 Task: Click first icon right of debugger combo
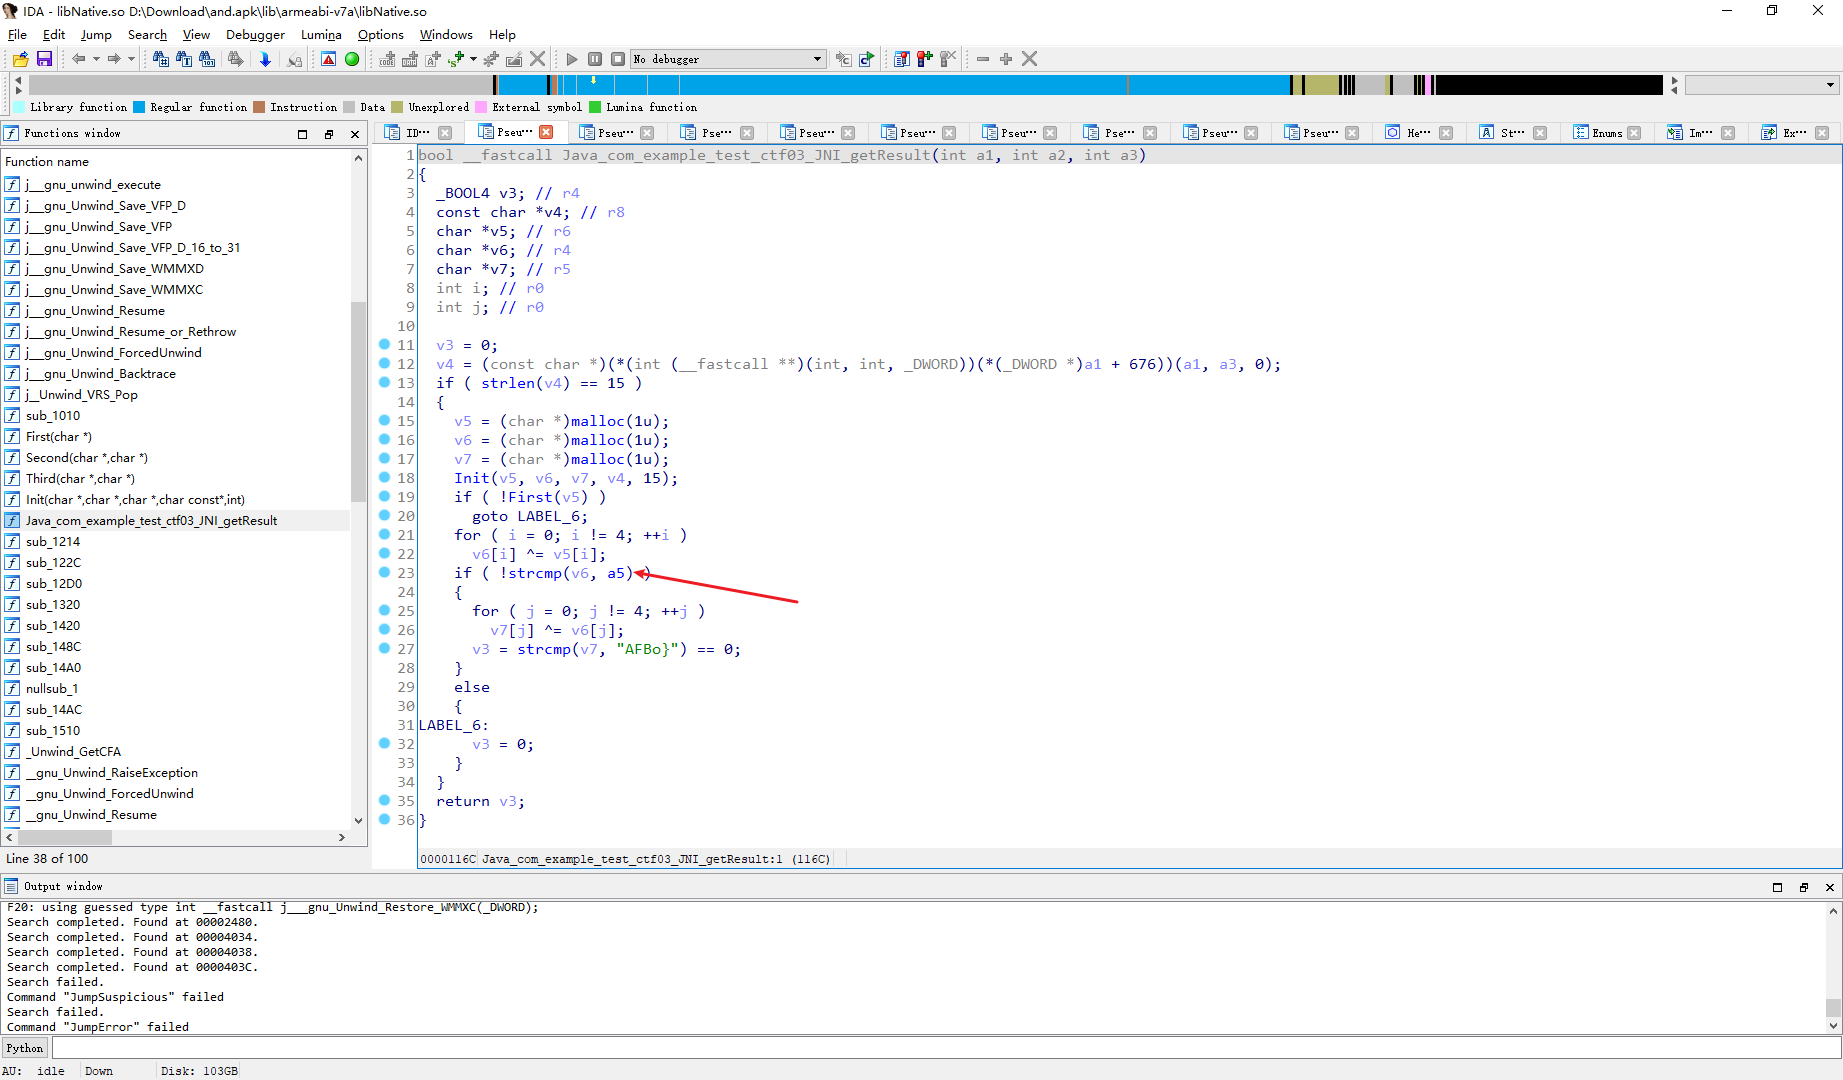point(844,59)
